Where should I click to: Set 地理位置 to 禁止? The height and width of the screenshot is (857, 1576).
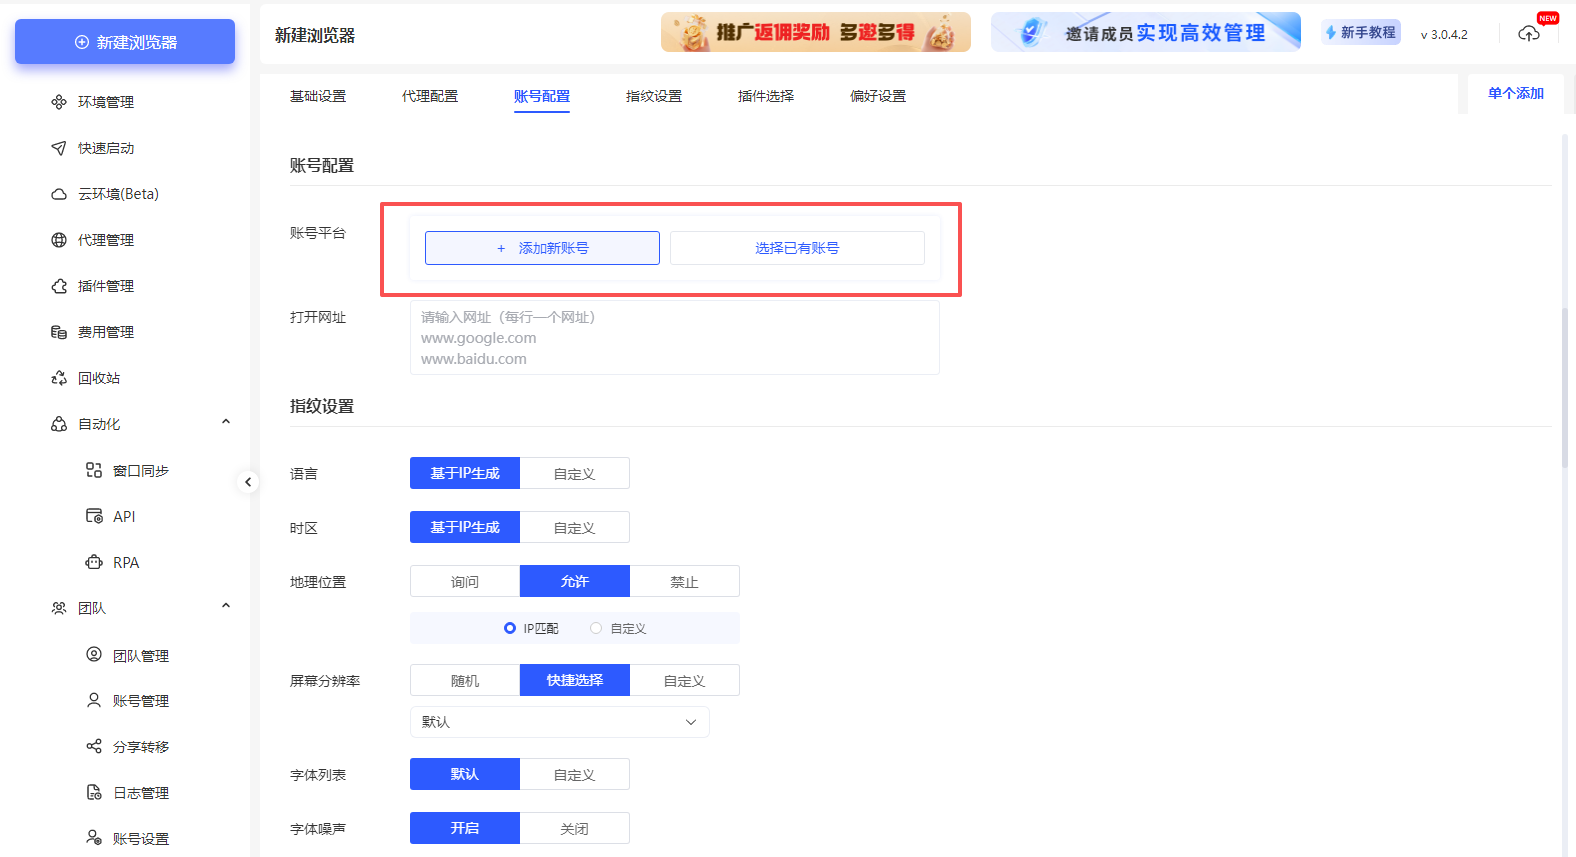685,581
